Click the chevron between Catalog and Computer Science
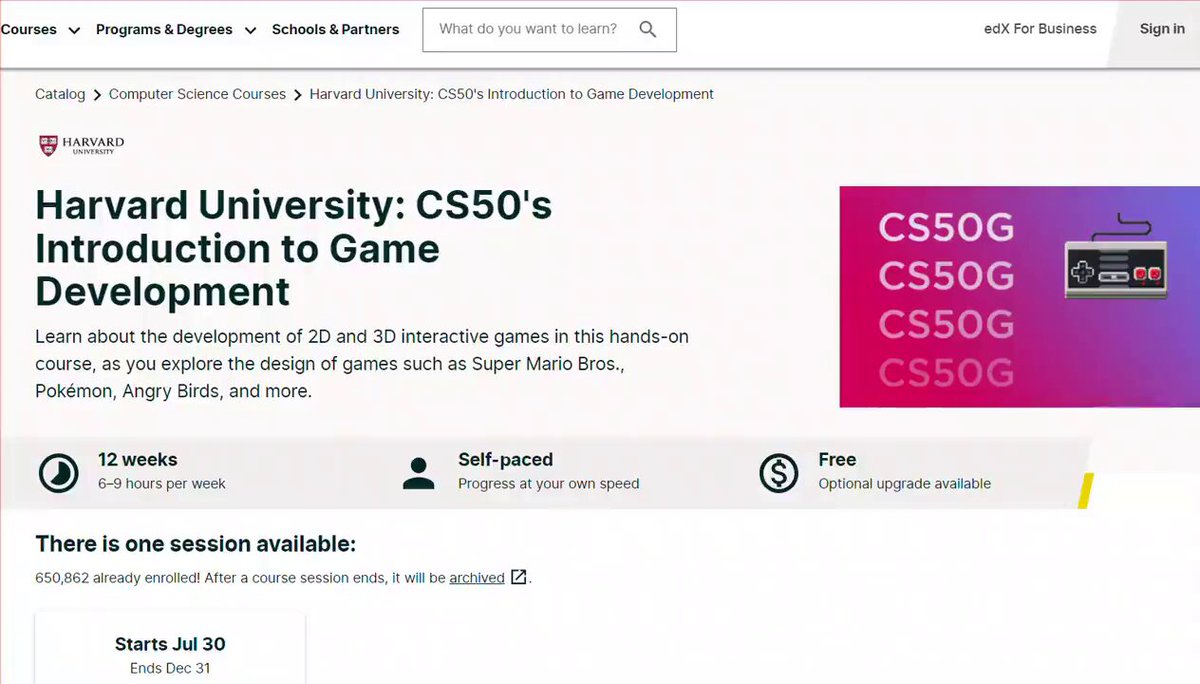 pyautogui.click(x=97, y=95)
